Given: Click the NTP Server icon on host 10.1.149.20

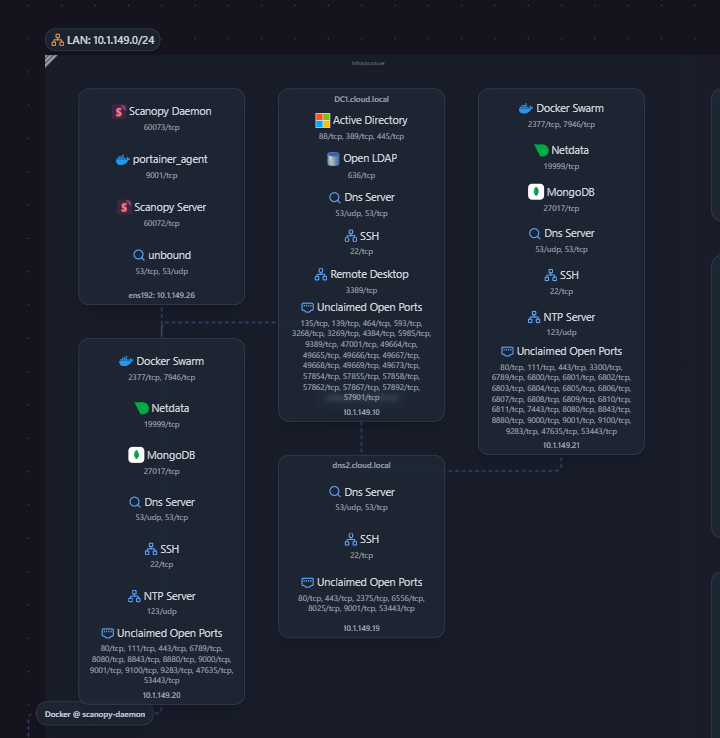Looking at the screenshot, I should tap(133, 596).
